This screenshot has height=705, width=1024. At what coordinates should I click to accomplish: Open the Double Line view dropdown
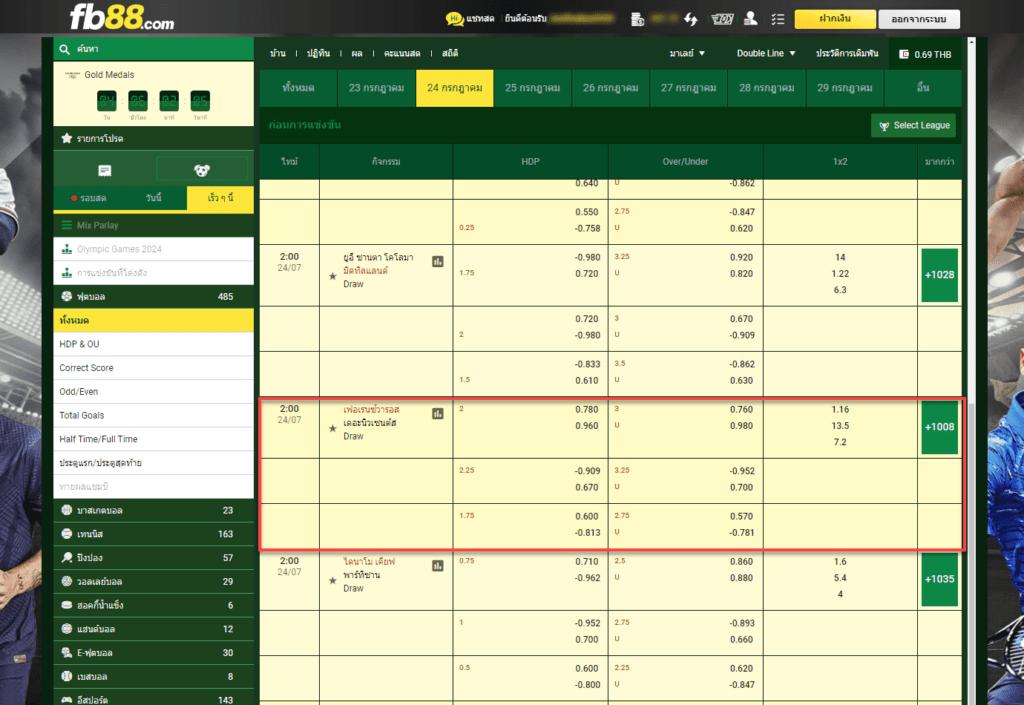click(x=766, y=54)
